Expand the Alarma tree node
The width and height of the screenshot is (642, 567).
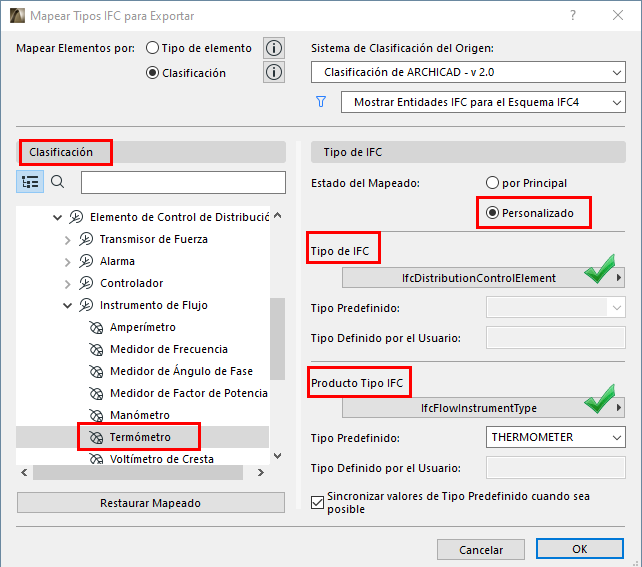[x=68, y=262]
